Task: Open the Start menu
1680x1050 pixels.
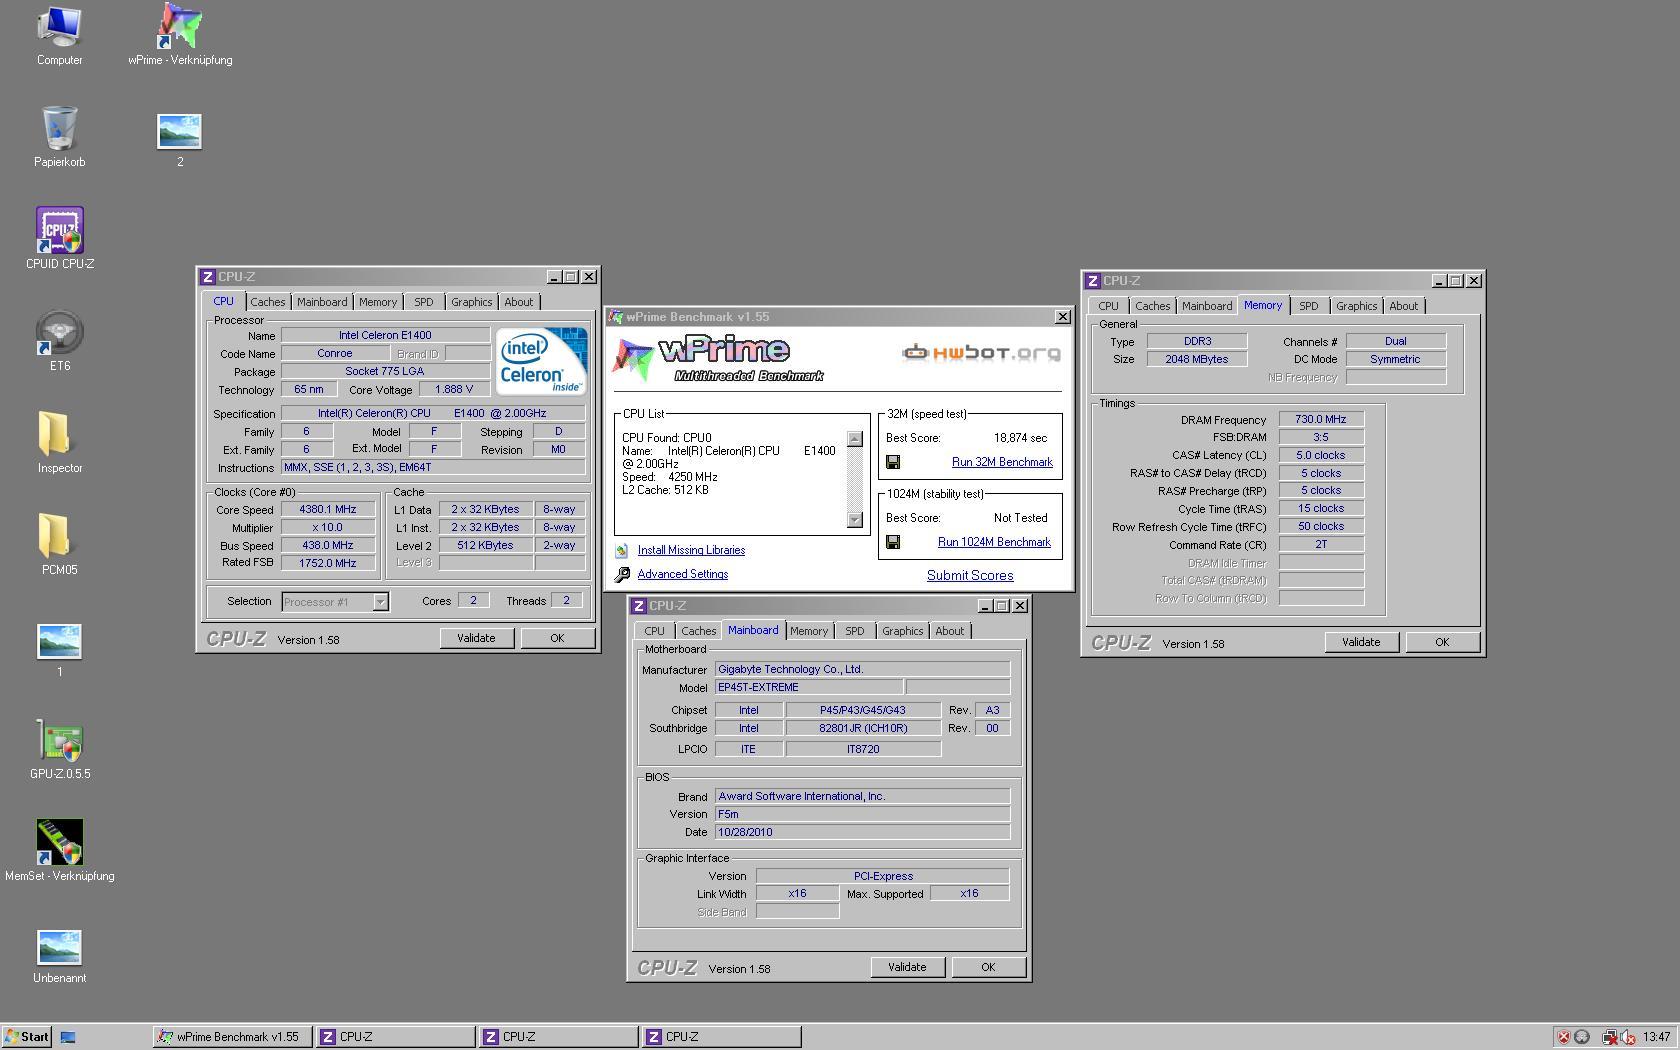Action: pos(27,1037)
